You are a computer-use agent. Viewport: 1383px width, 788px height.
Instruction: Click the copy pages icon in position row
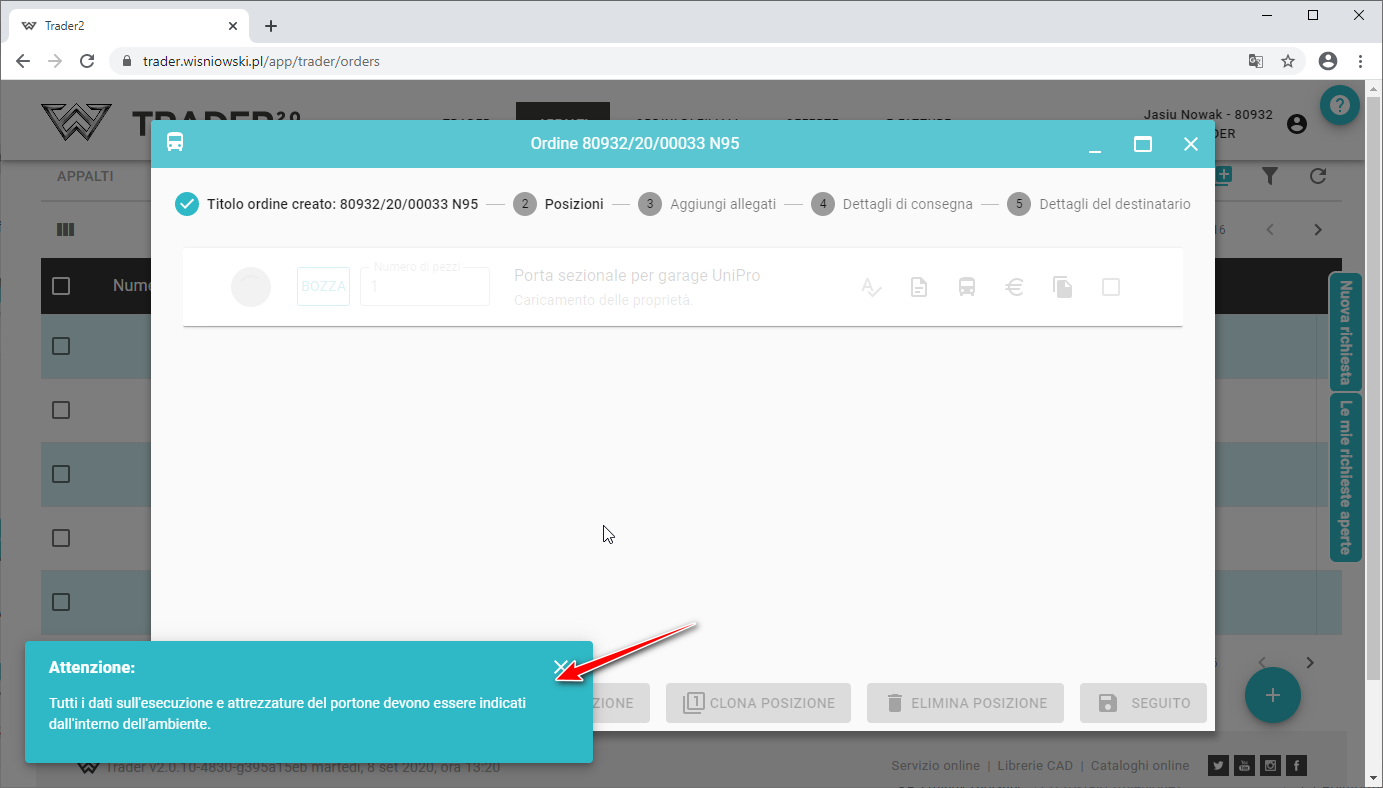(x=1062, y=287)
